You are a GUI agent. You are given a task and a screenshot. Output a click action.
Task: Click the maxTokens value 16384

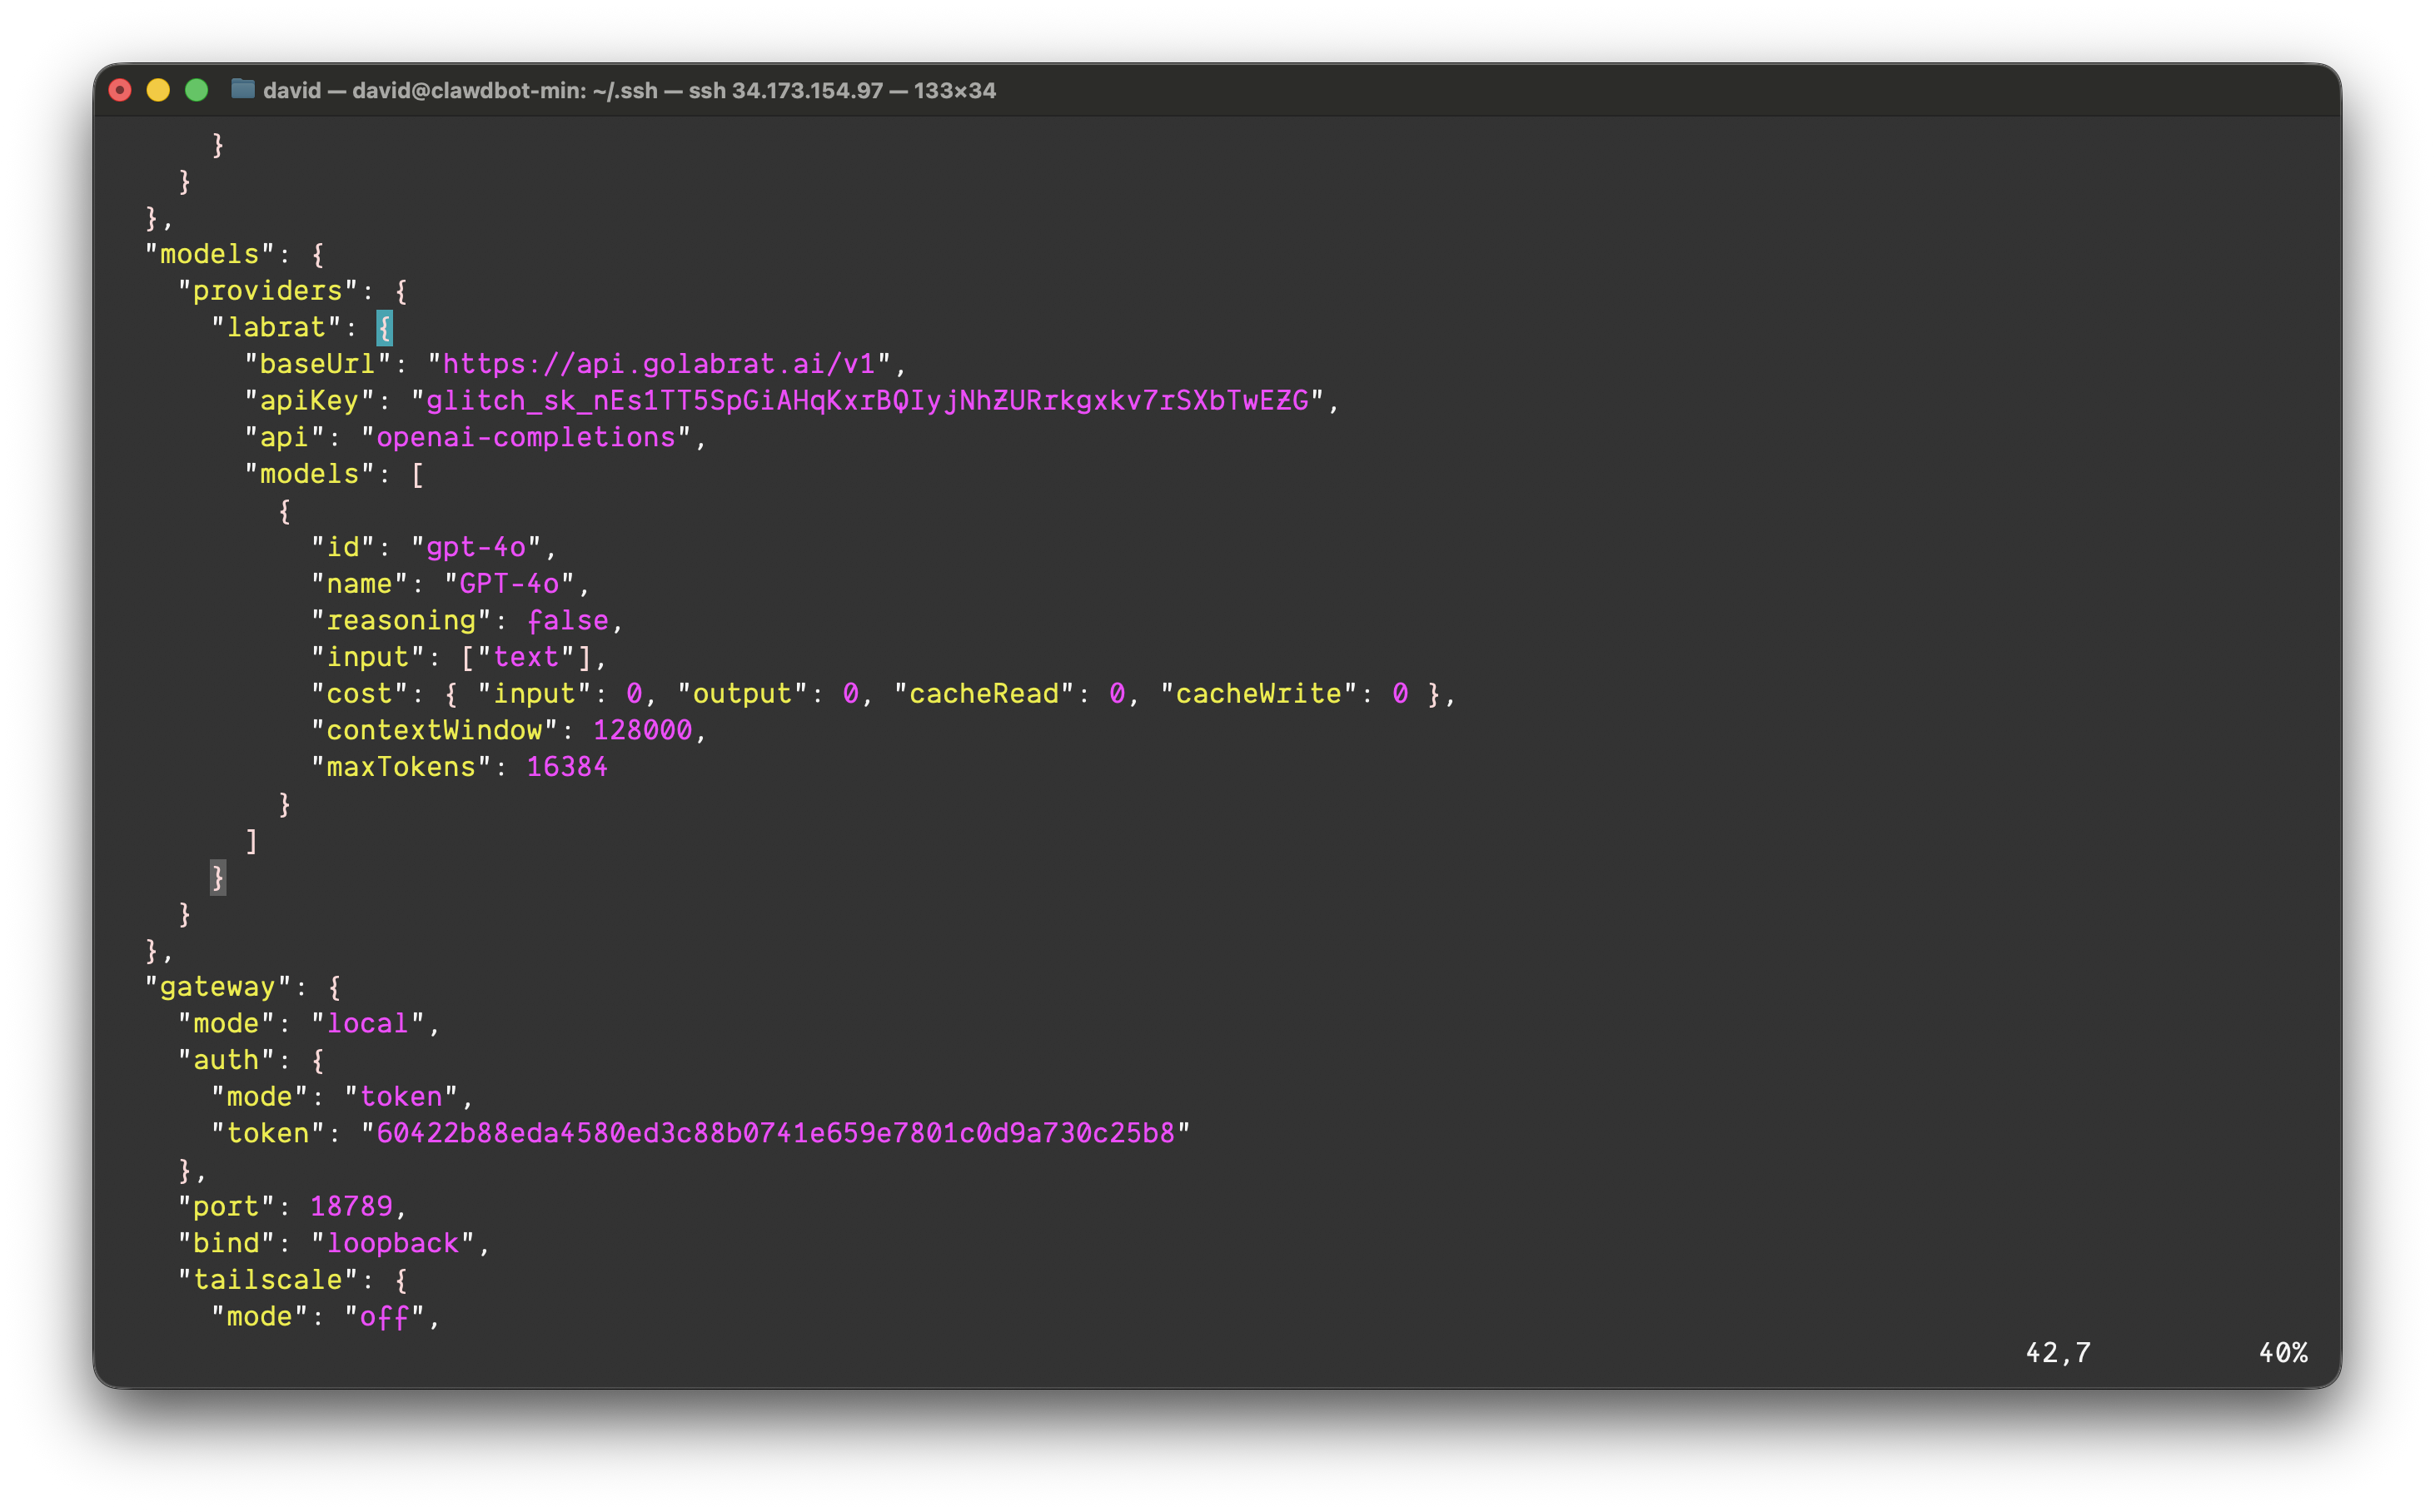[566, 766]
